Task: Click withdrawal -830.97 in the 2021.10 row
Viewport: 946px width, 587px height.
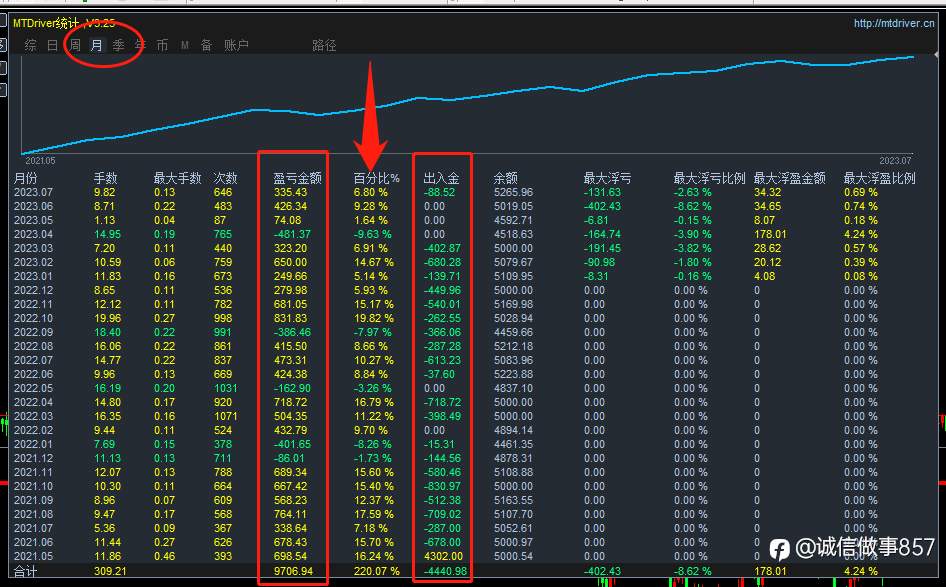Action: (x=443, y=486)
